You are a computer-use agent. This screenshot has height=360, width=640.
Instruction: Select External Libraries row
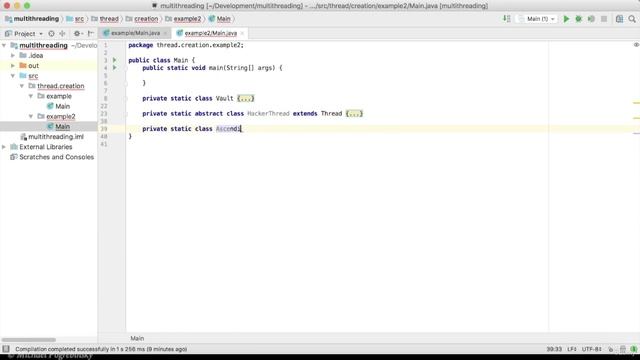click(x=49, y=147)
